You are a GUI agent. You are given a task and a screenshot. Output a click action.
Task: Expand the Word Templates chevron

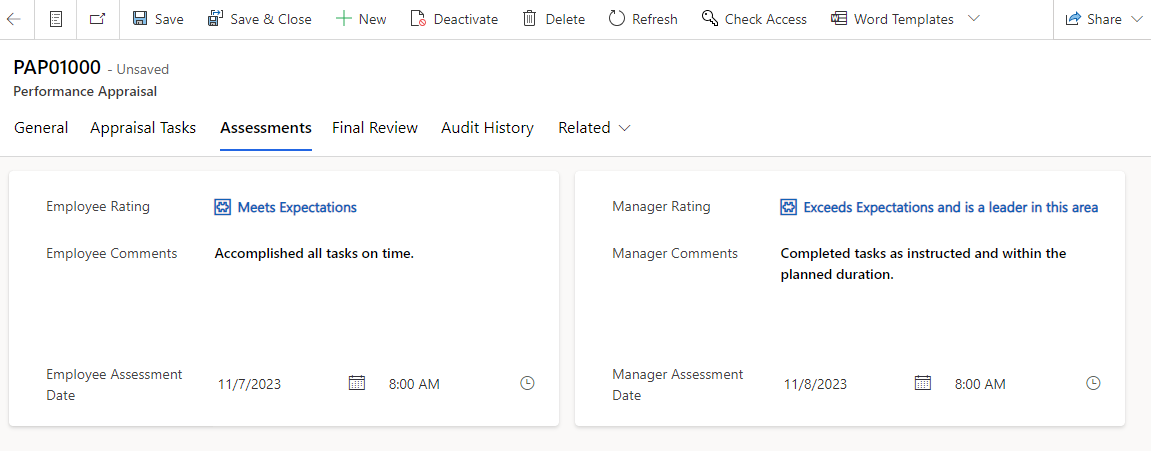pyautogui.click(x=973, y=19)
